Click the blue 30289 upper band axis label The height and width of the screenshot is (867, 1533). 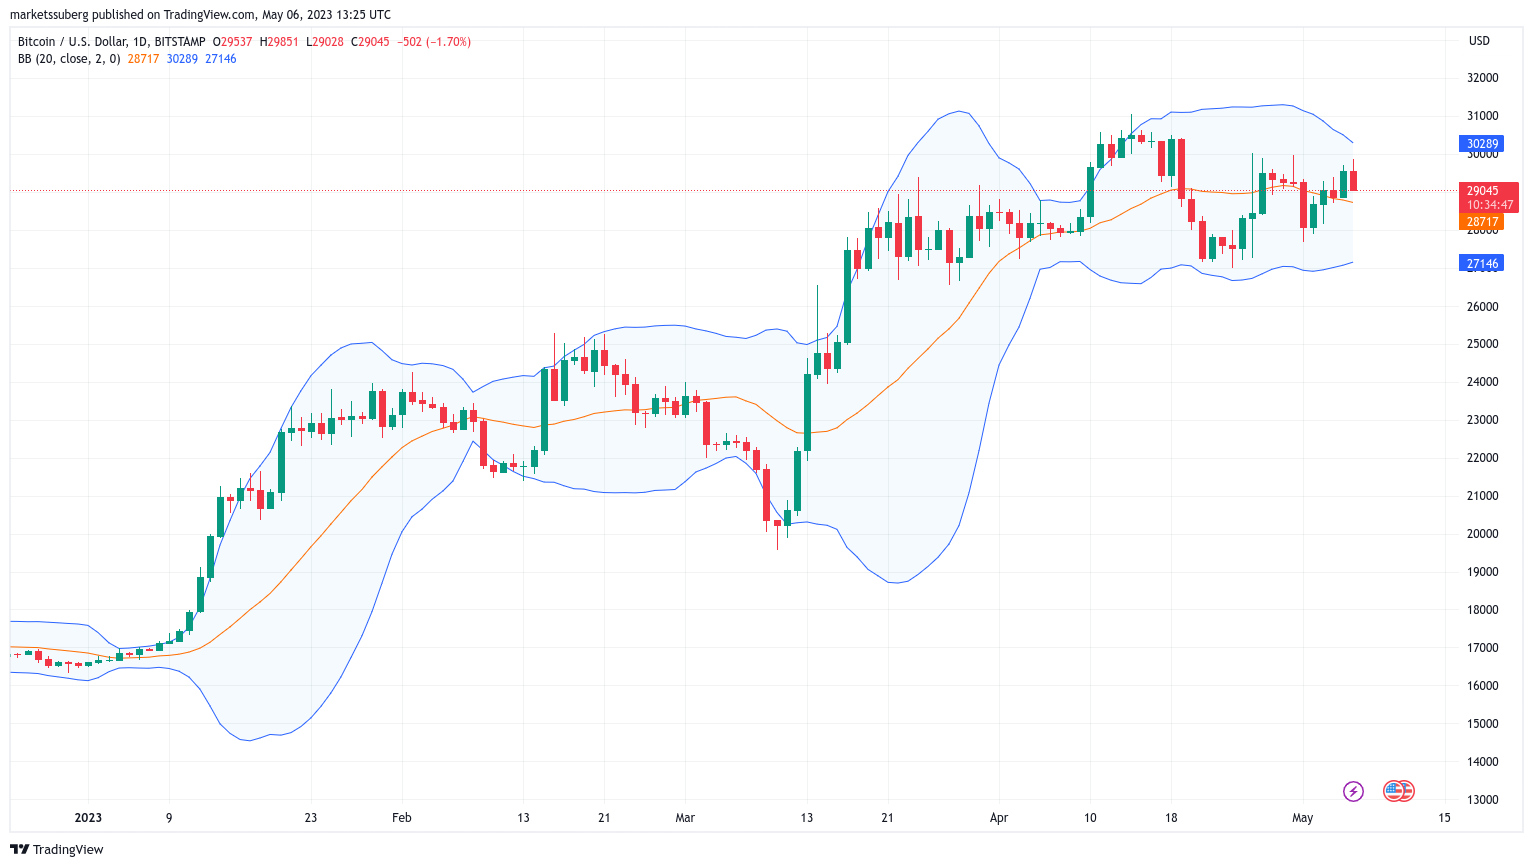pyautogui.click(x=1482, y=144)
